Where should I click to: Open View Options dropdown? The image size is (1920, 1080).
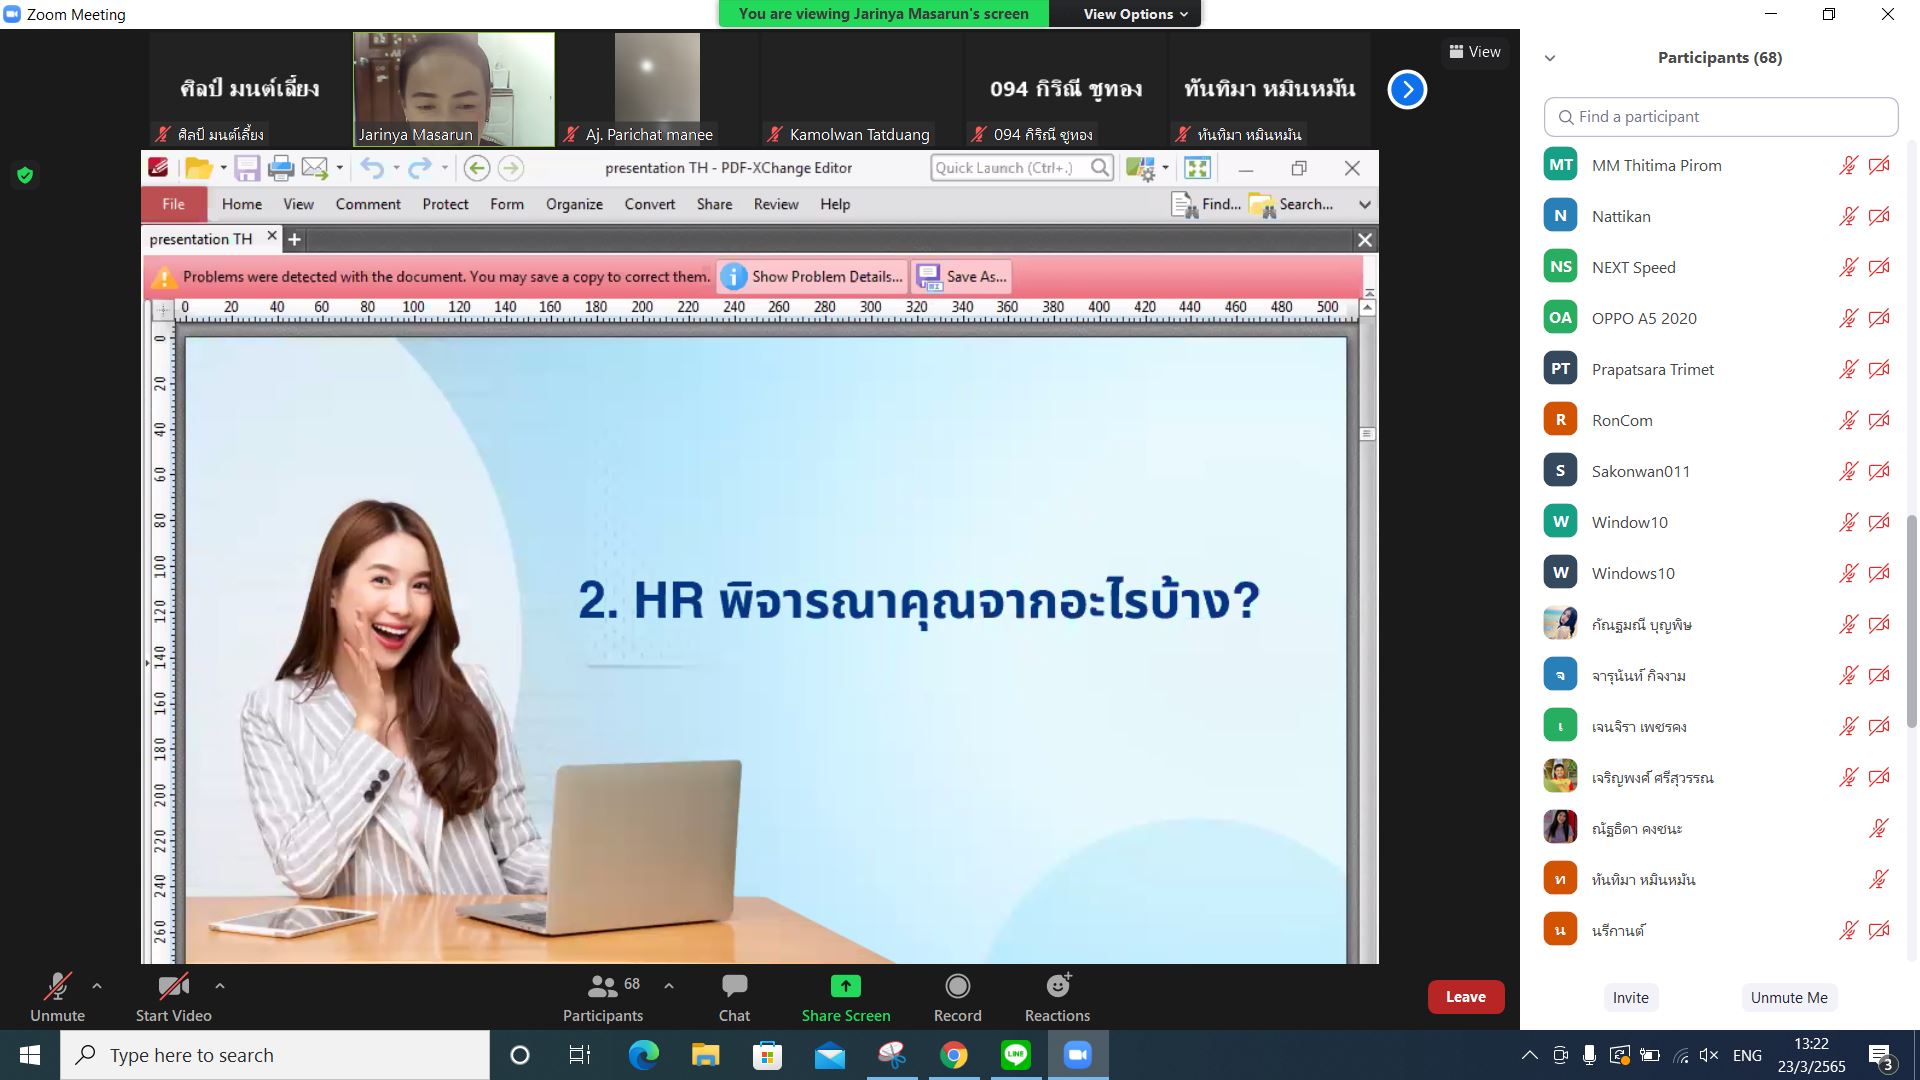pyautogui.click(x=1136, y=14)
